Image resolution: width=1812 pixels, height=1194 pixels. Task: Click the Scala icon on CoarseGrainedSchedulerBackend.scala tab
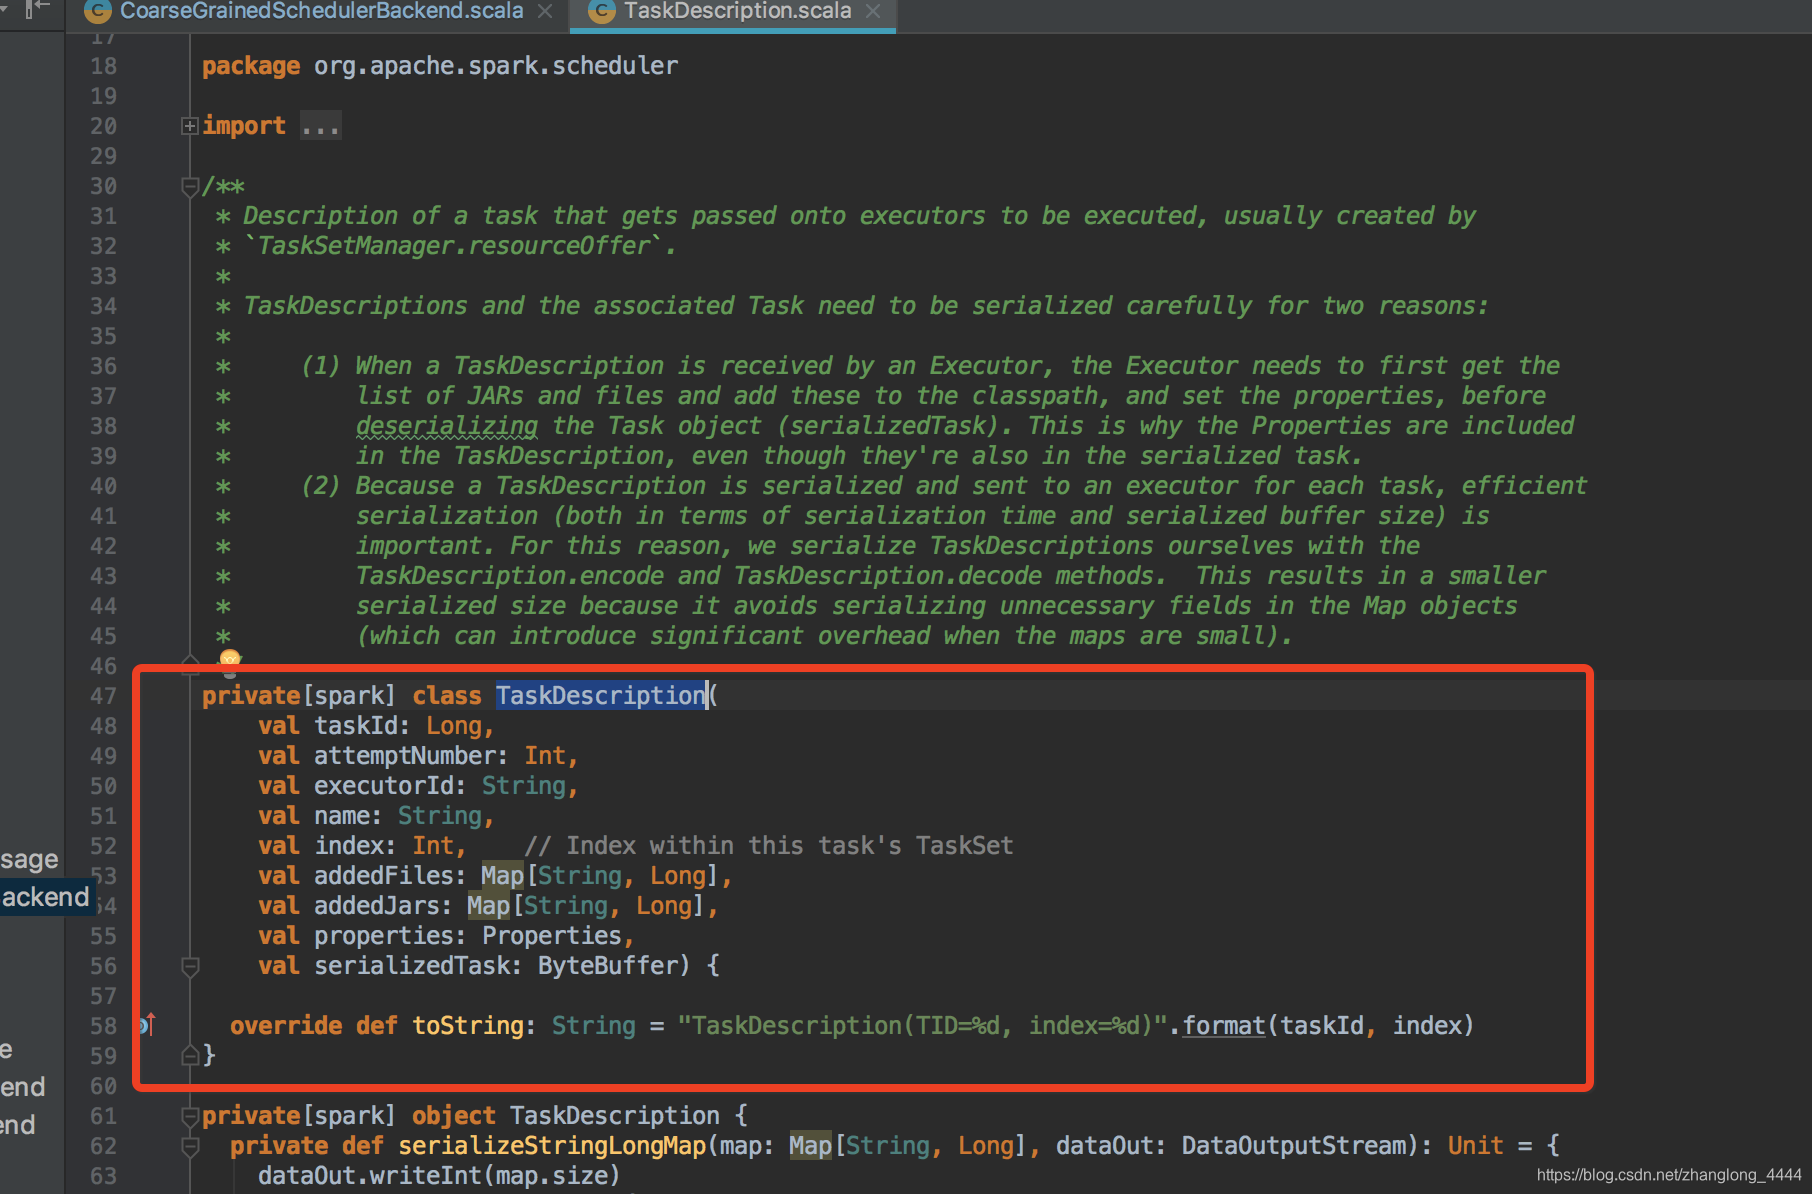(x=97, y=11)
